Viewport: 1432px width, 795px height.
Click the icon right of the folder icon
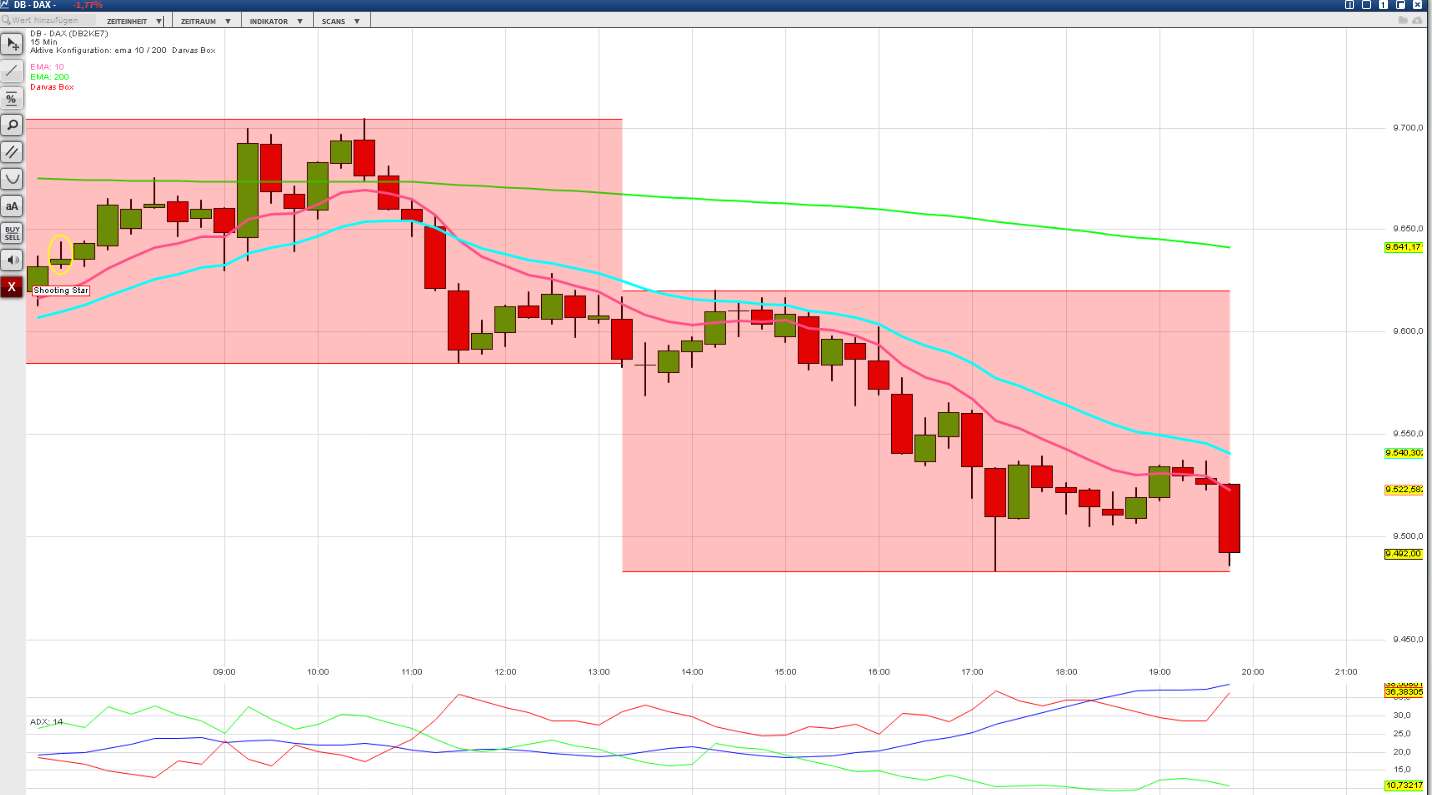tap(1418, 20)
